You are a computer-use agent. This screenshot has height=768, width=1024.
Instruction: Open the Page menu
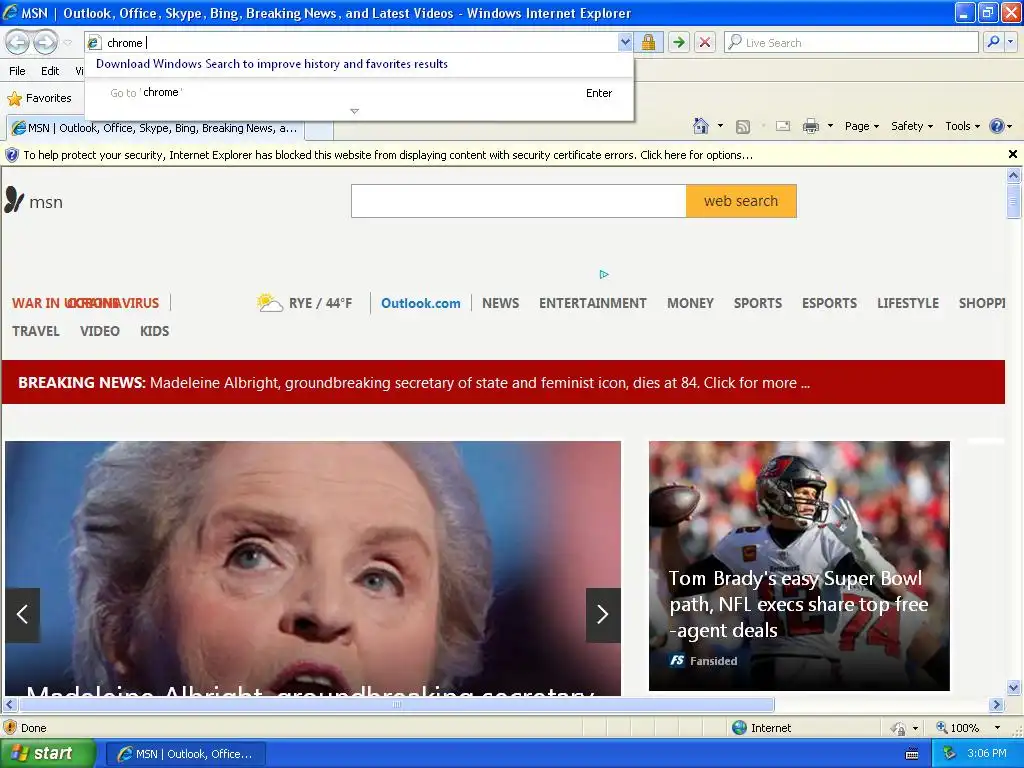pos(862,126)
